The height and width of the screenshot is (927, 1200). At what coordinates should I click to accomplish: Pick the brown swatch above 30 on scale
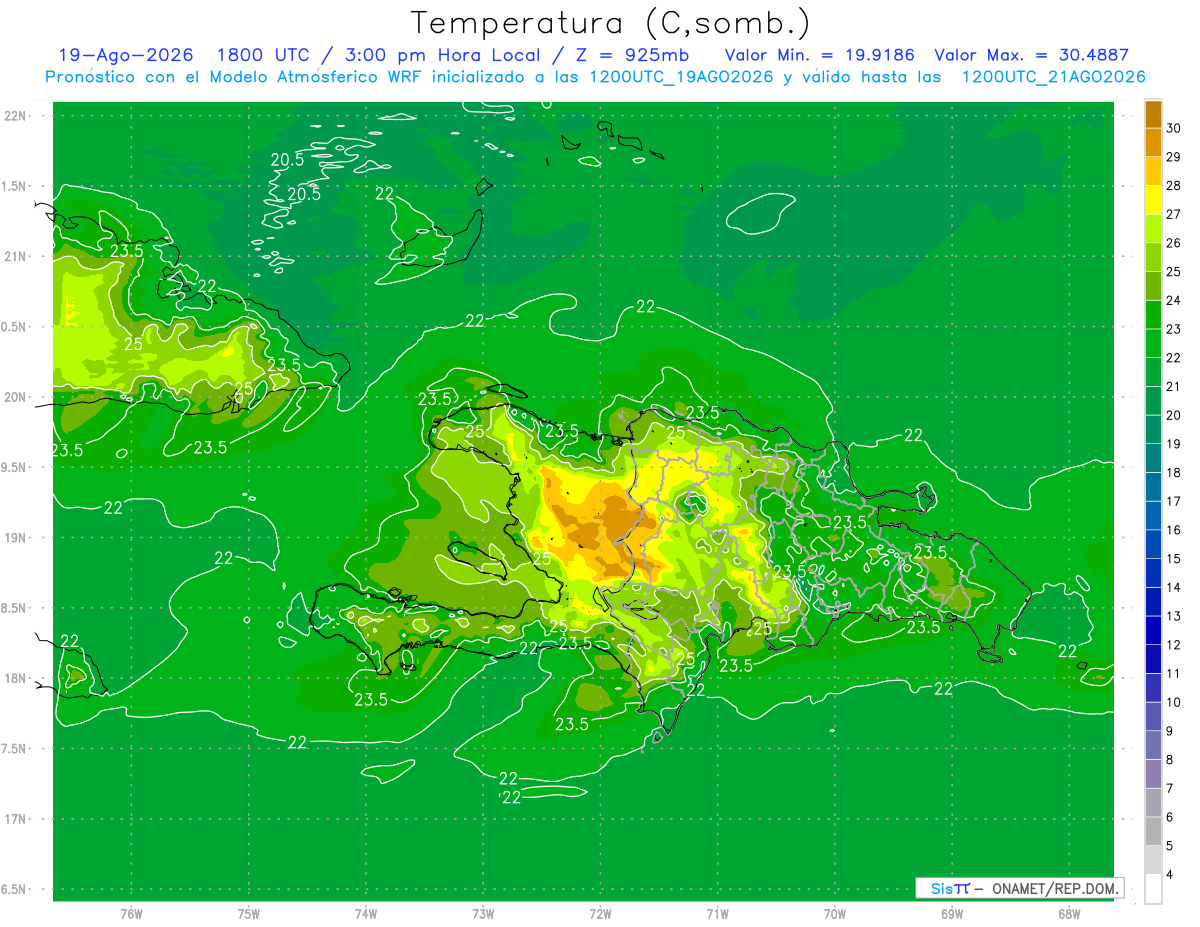(x=1154, y=114)
